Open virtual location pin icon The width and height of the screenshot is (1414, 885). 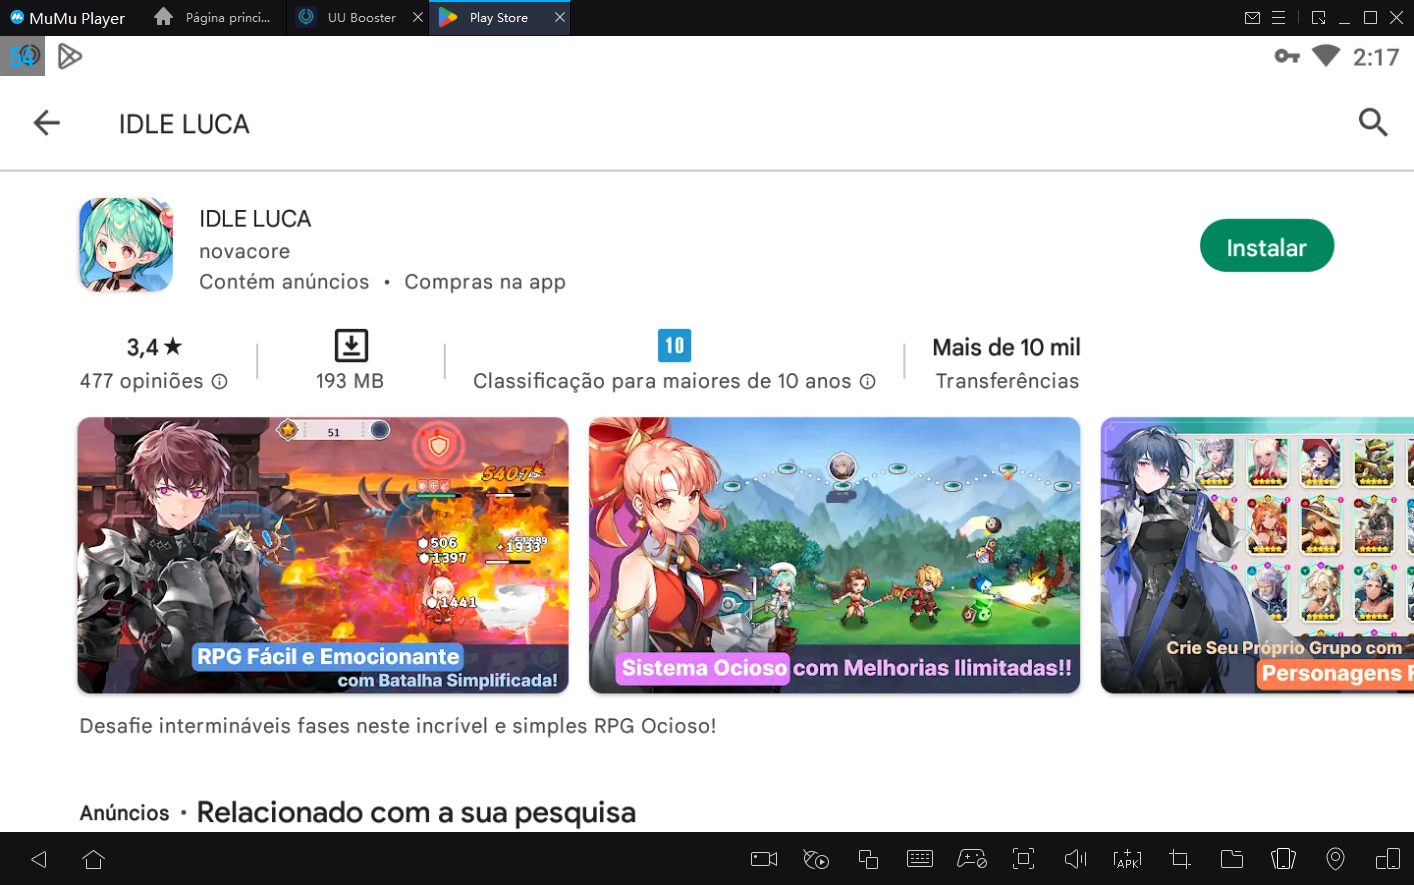(1335, 859)
